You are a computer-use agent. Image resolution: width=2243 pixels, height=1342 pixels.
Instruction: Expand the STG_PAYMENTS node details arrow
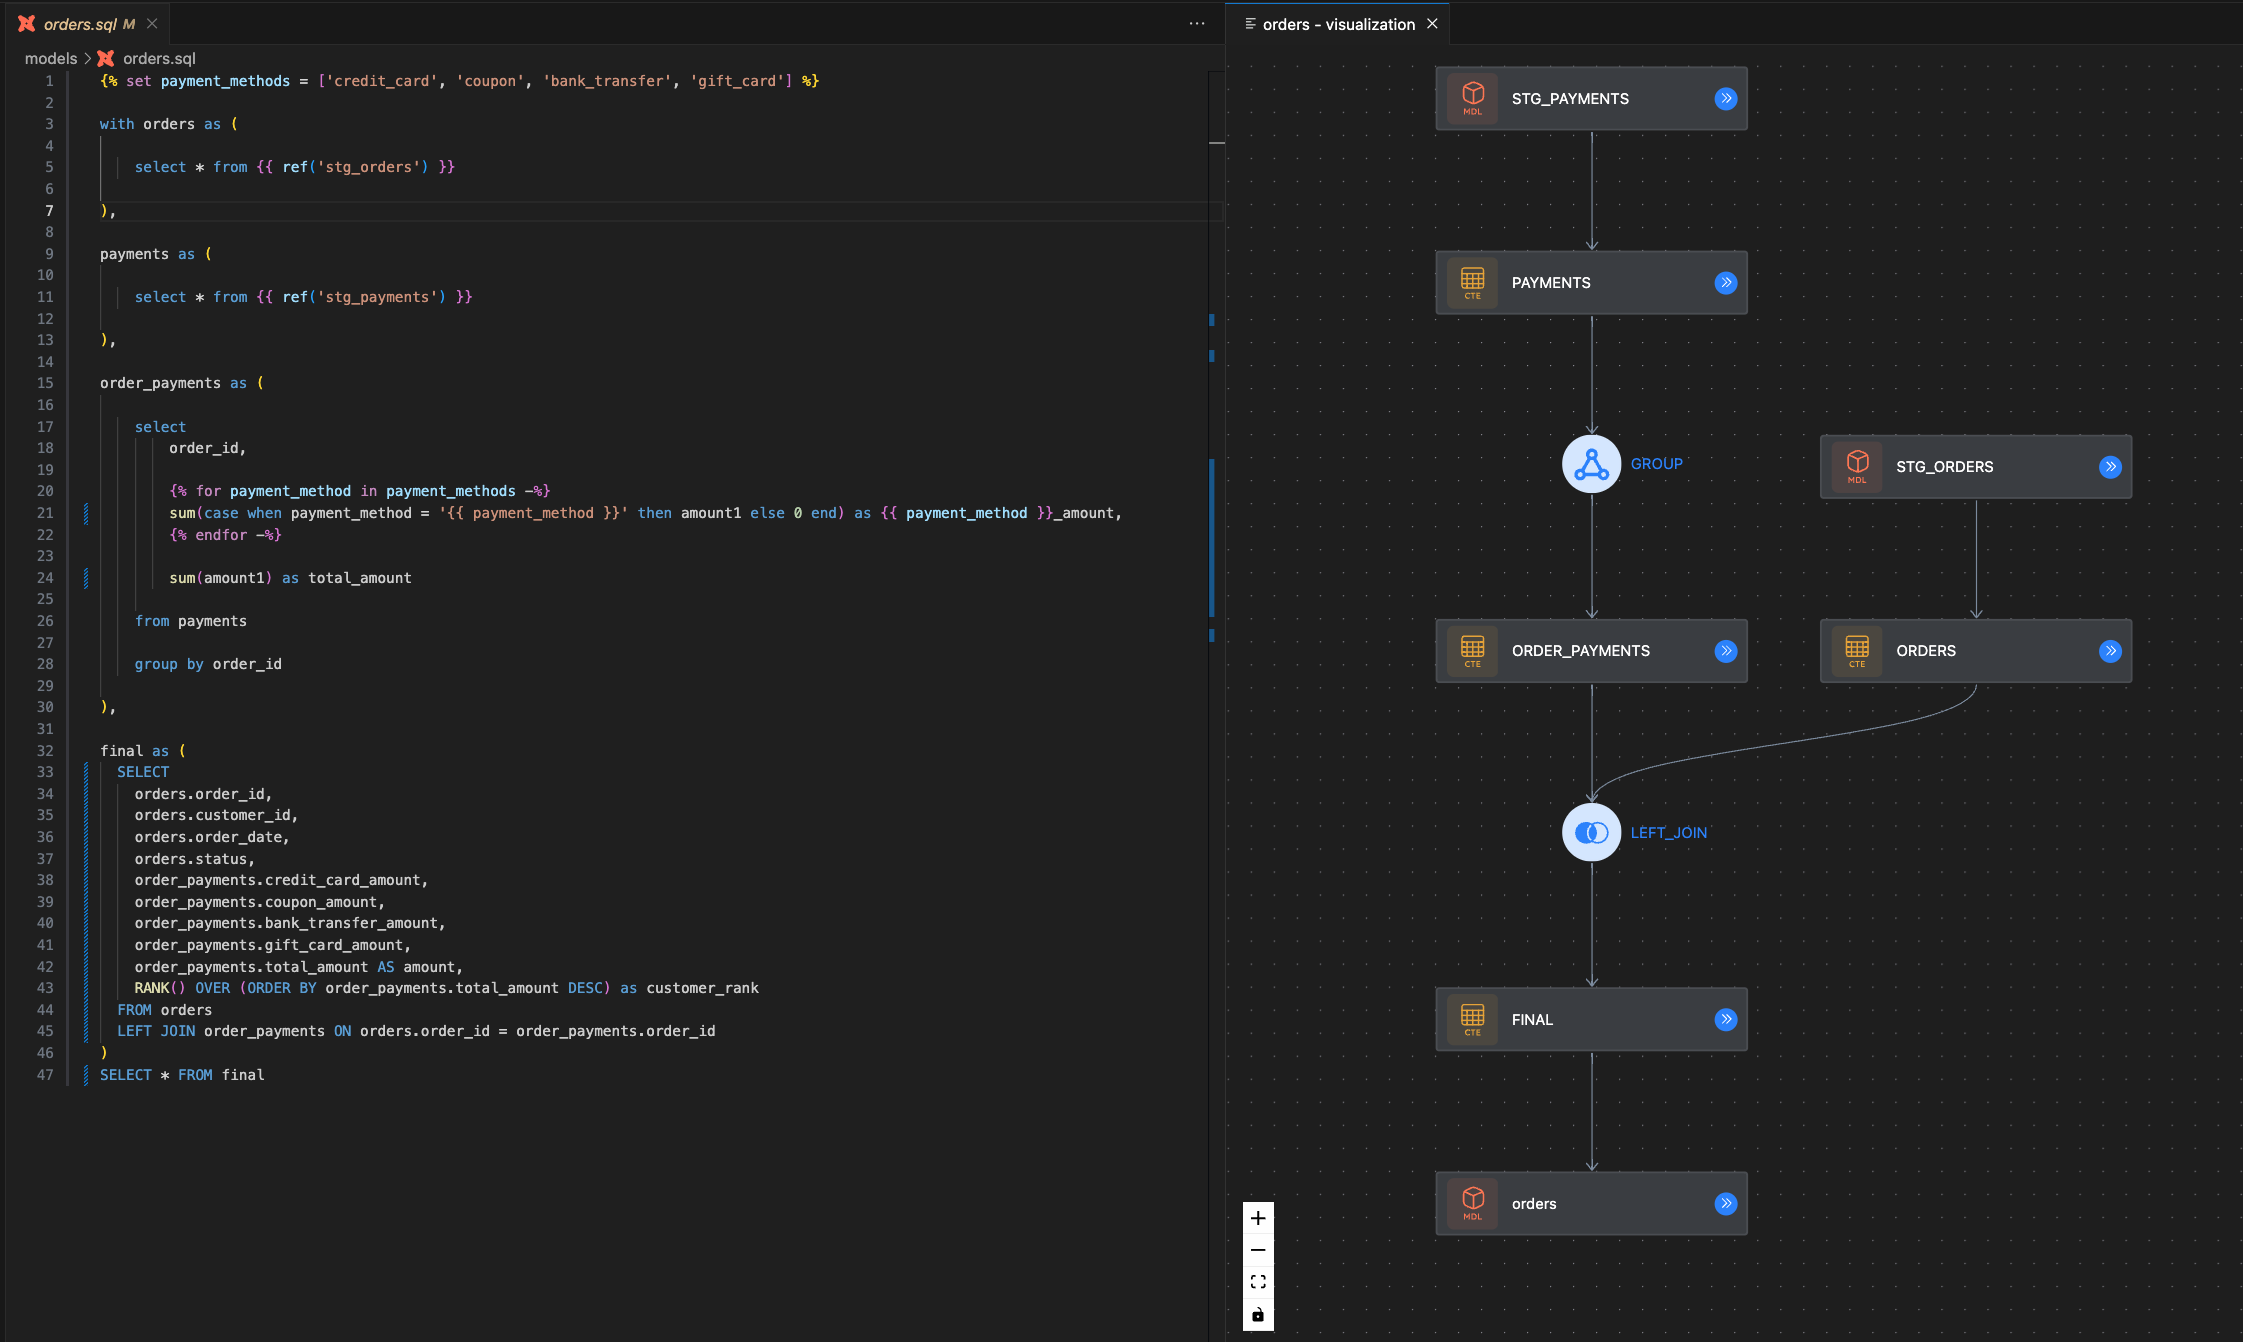click(x=1725, y=98)
